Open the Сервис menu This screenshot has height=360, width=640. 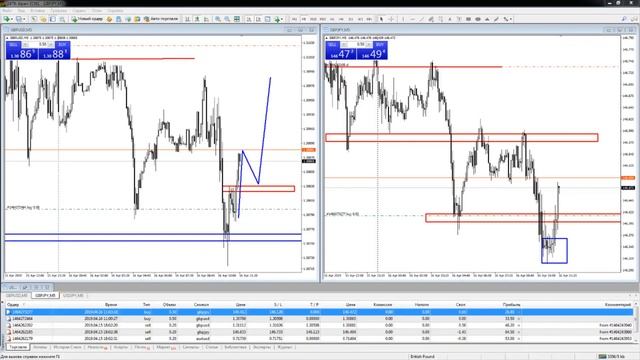coord(79,11)
